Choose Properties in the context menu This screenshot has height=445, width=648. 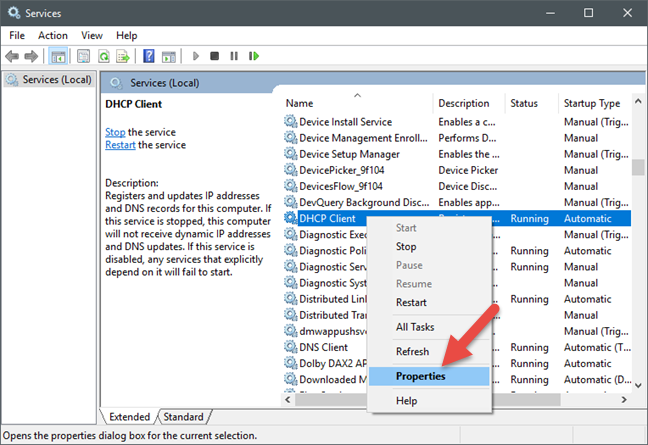pyautogui.click(x=429, y=376)
